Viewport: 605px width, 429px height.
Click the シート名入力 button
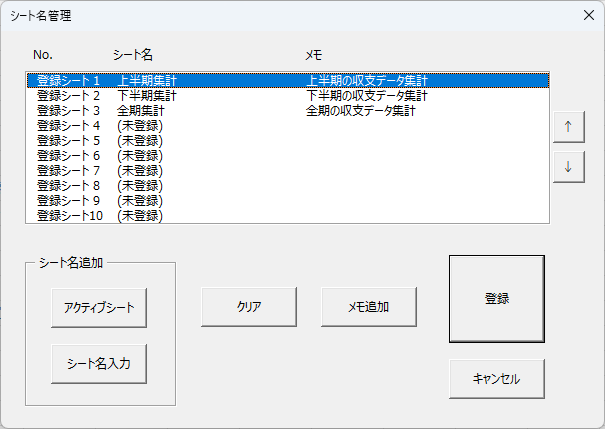click(99, 364)
